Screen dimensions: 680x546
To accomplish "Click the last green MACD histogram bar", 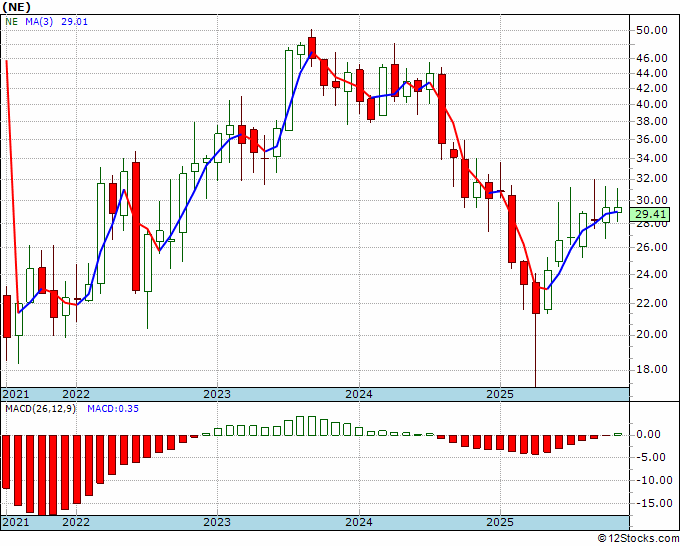I will pyautogui.click(x=618, y=434).
